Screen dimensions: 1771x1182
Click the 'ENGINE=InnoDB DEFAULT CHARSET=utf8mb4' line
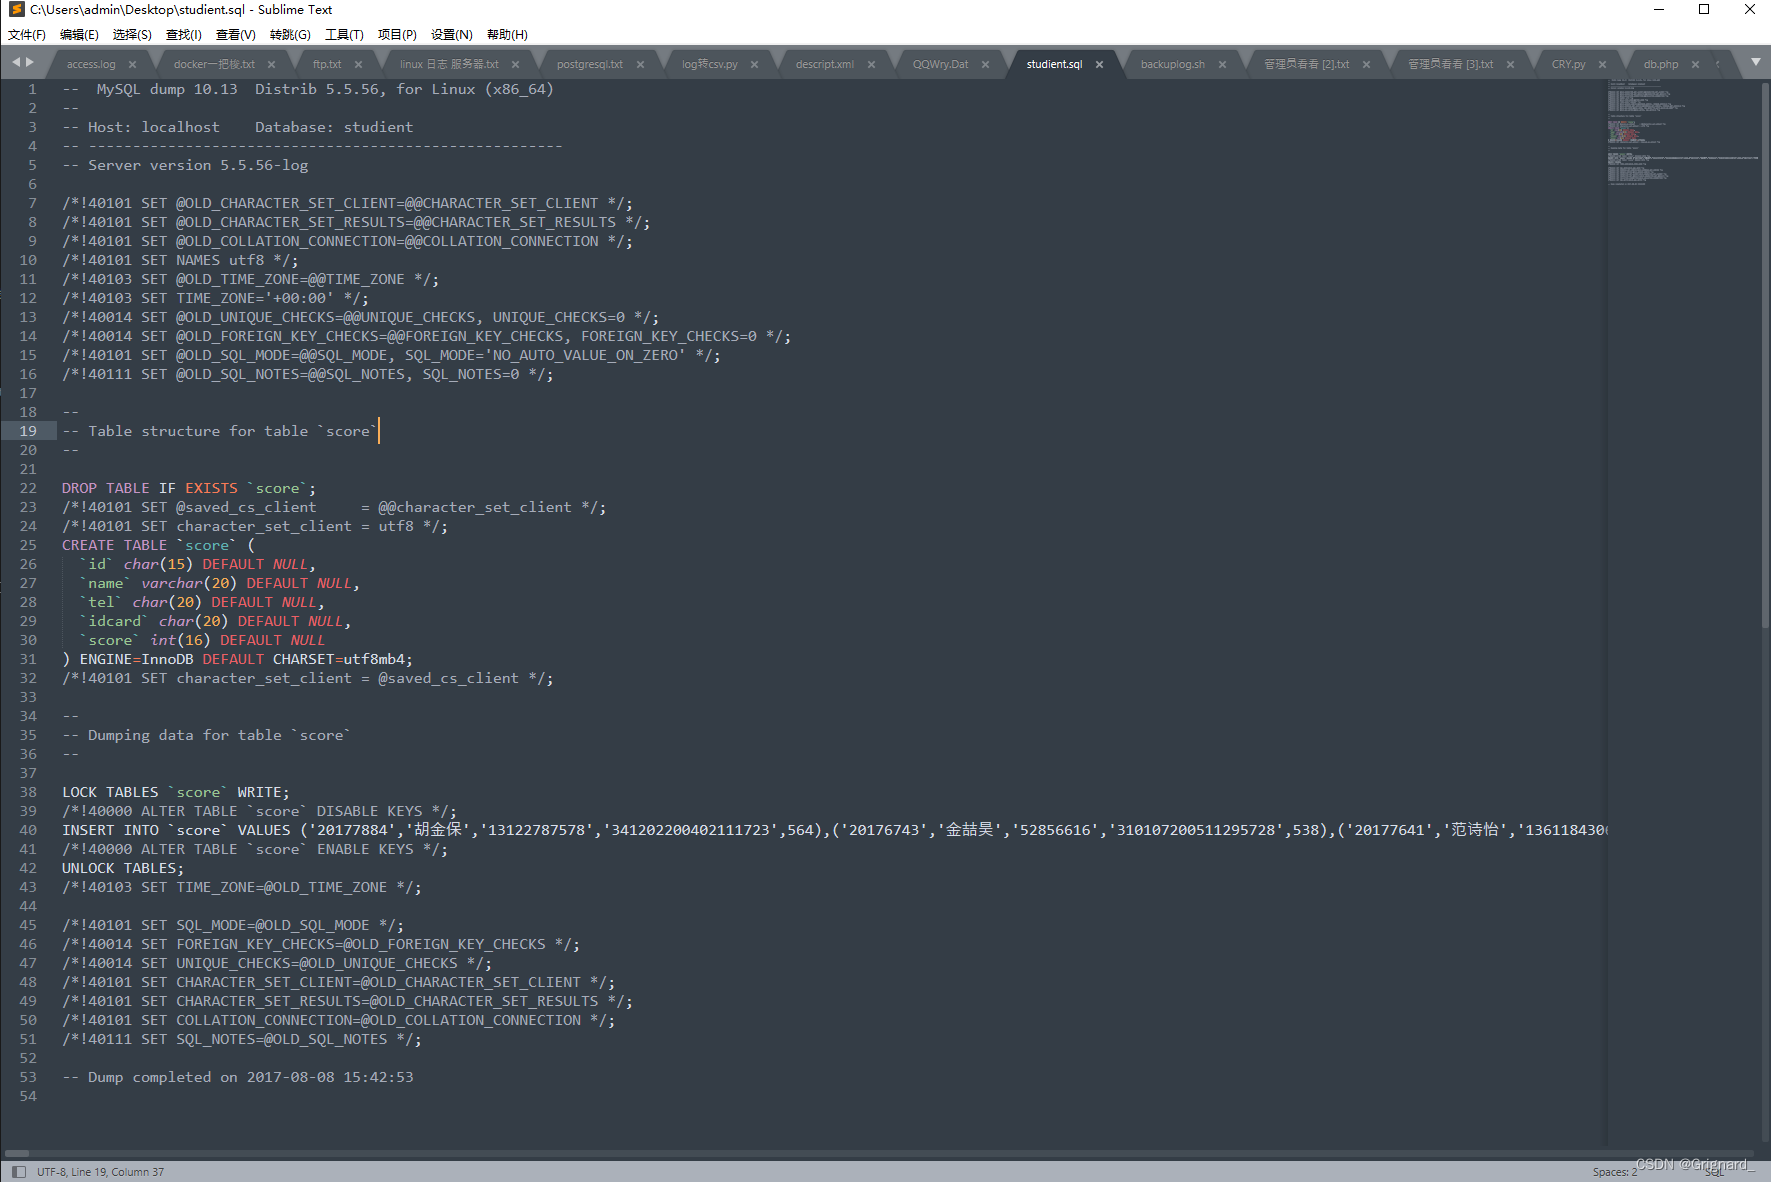click(237, 659)
